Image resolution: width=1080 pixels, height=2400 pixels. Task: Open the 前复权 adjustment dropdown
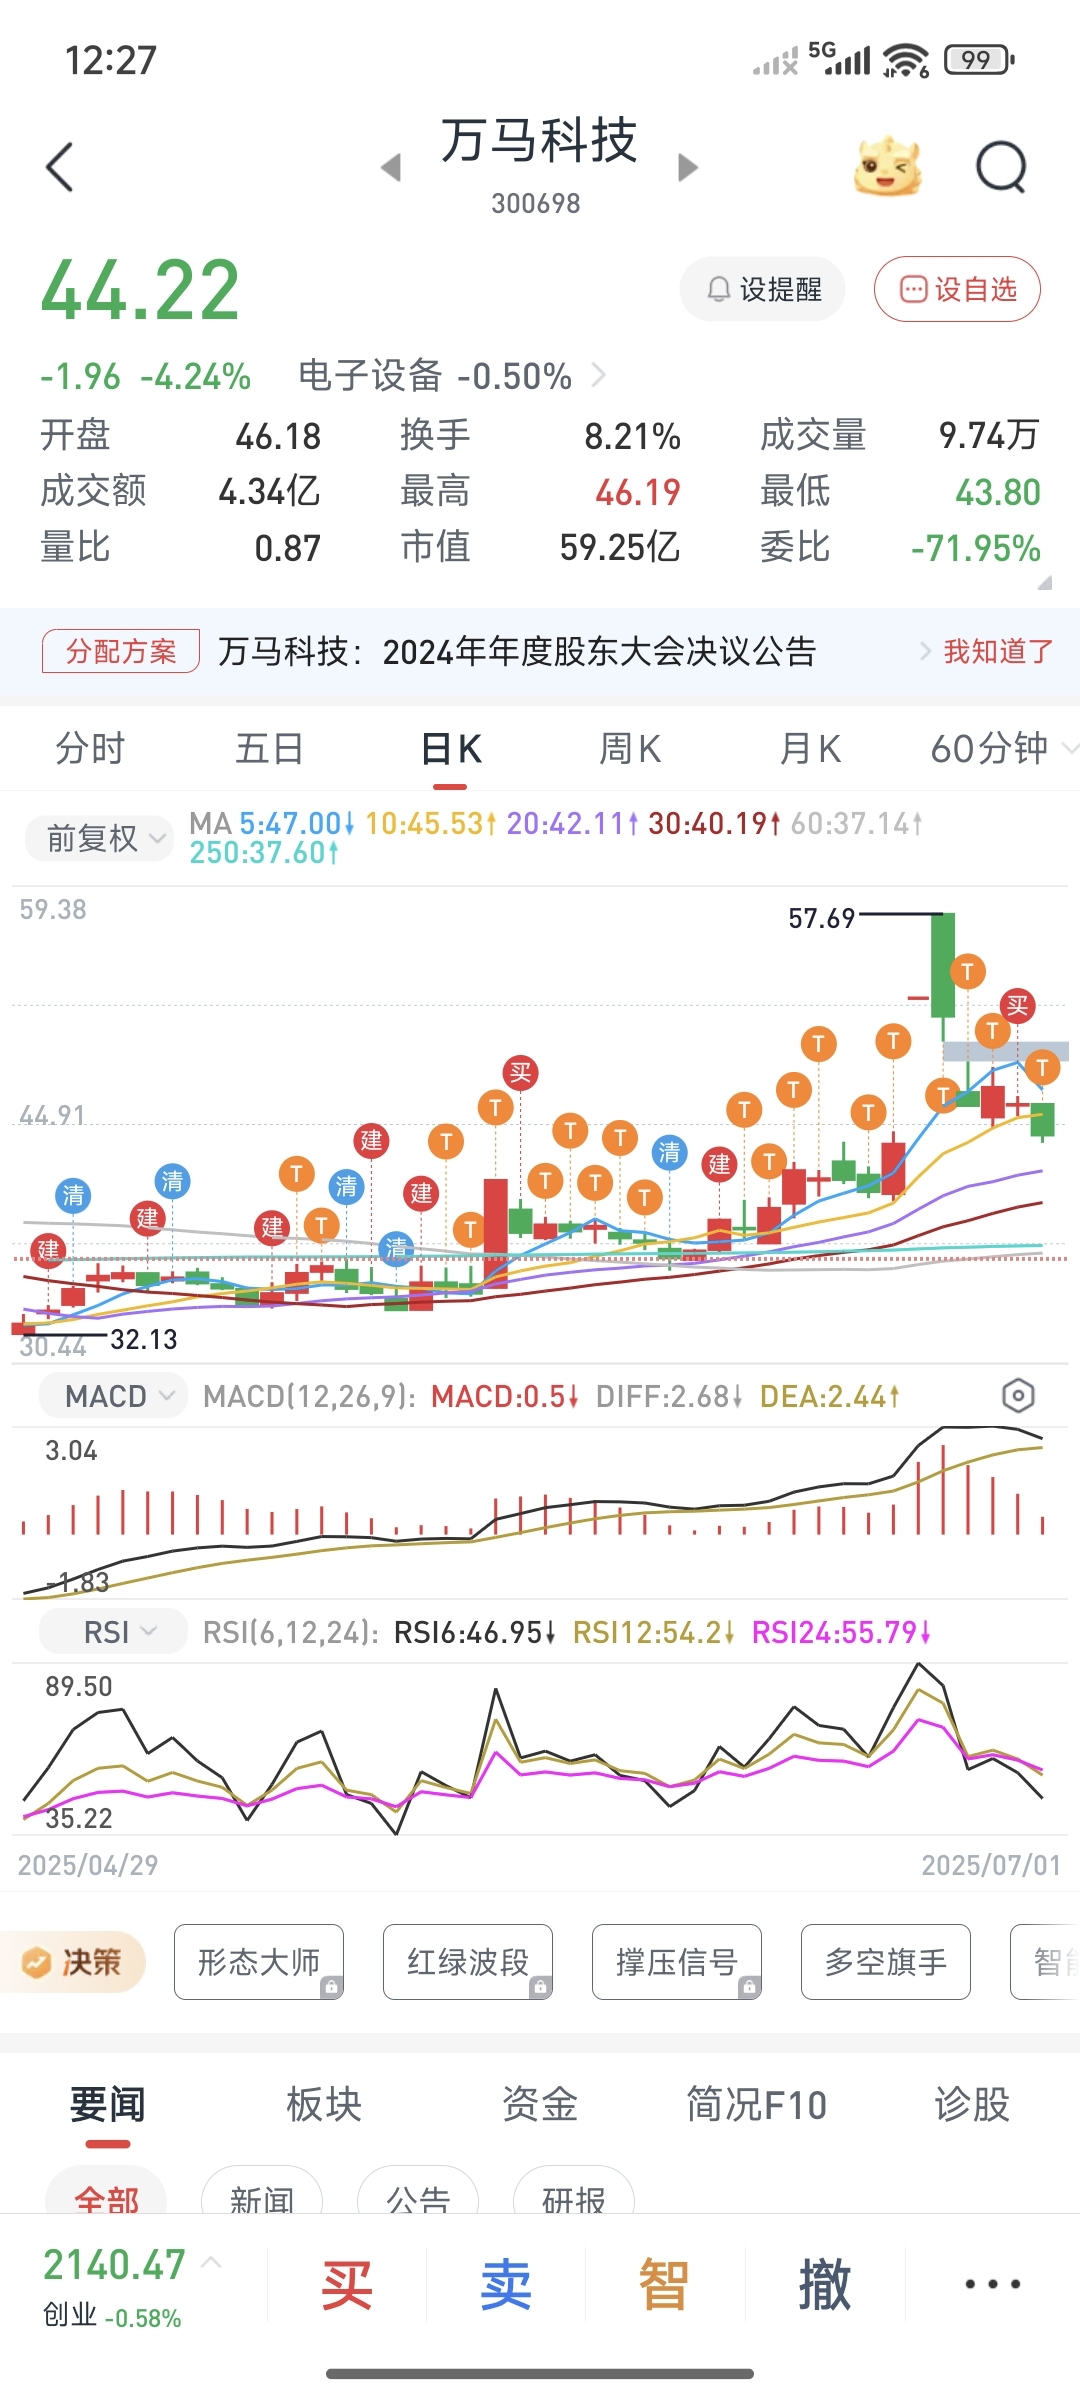coord(99,838)
